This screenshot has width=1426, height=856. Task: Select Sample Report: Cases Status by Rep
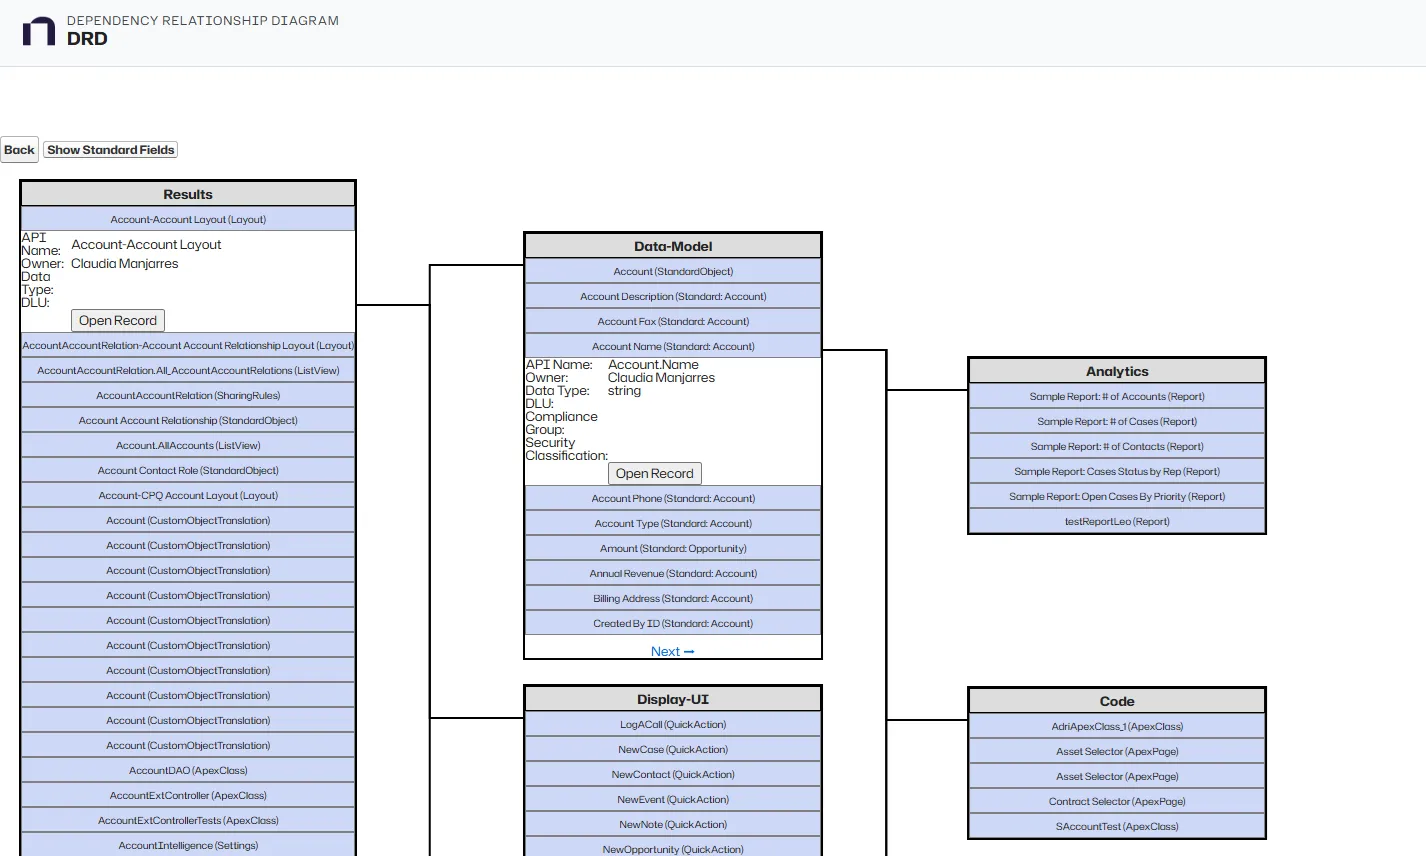click(x=1116, y=470)
